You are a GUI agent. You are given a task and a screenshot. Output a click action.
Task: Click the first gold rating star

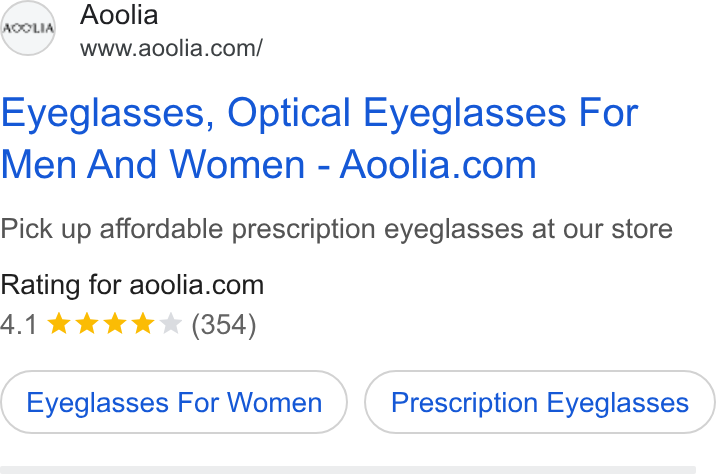pos(59,323)
